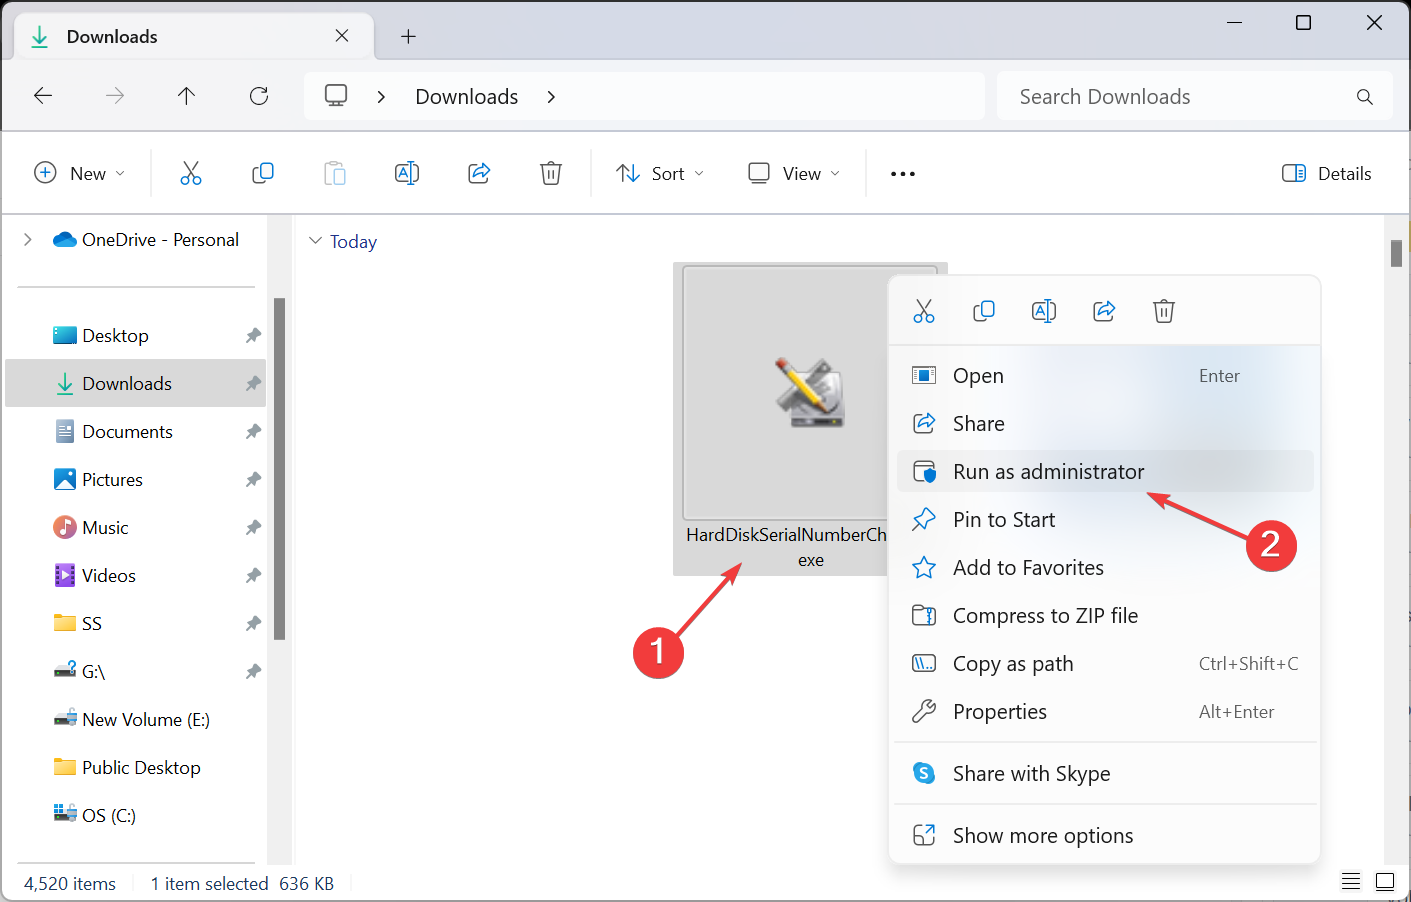Choose Compress to ZIP file
Viewport: 1411px width, 902px height.
(x=1105, y=616)
